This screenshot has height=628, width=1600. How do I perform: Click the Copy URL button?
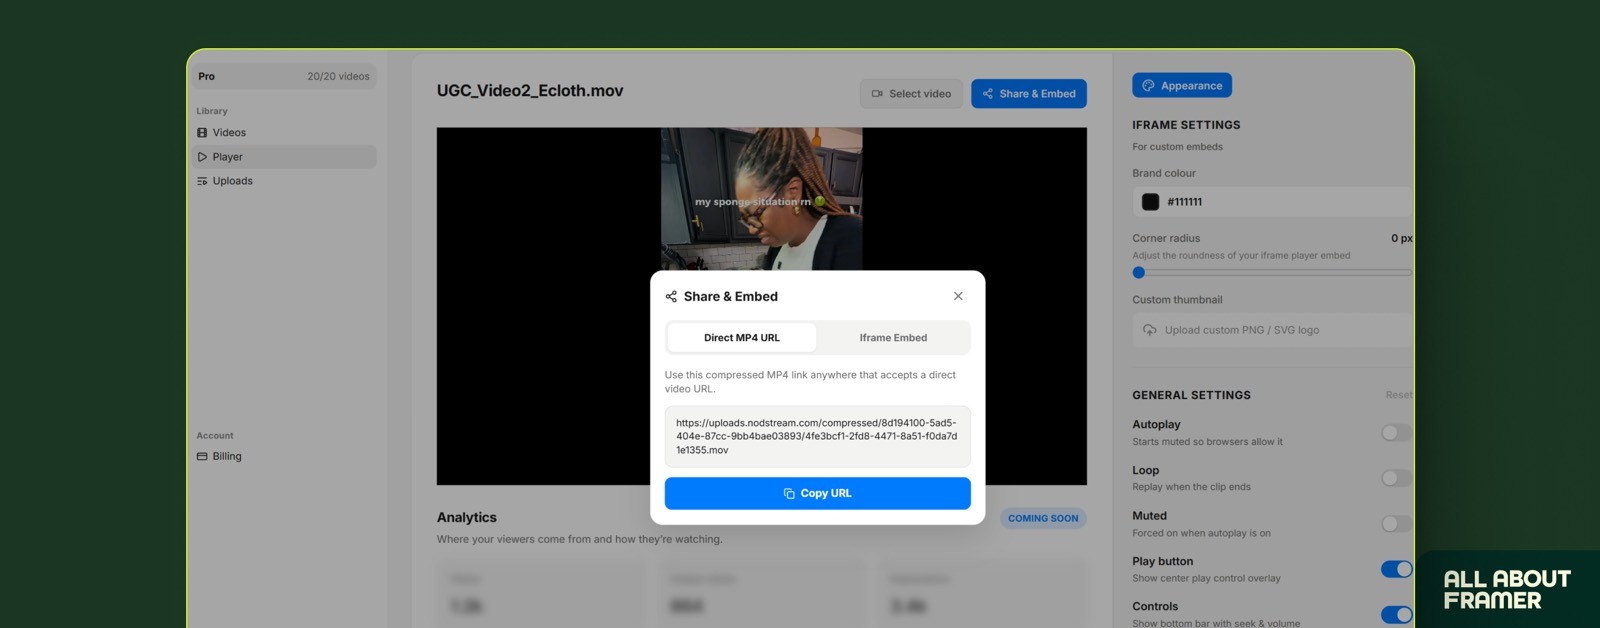[818, 493]
